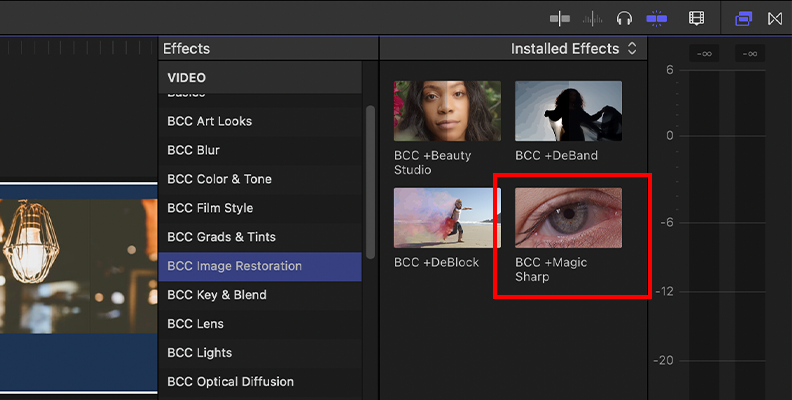Click the BCC +DeBlock effect thumbnail
Viewport: 792px width, 400px height.
tap(447, 218)
